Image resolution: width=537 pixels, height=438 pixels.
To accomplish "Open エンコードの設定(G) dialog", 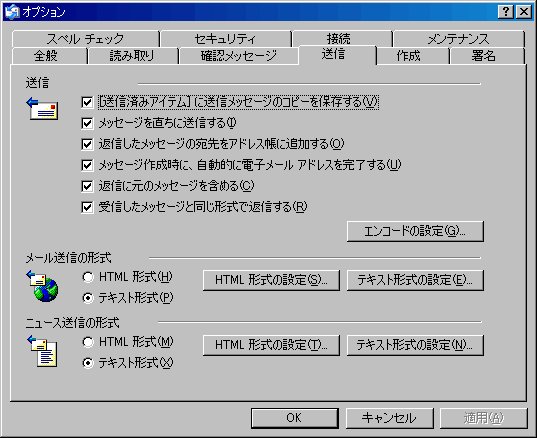I will (x=415, y=231).
